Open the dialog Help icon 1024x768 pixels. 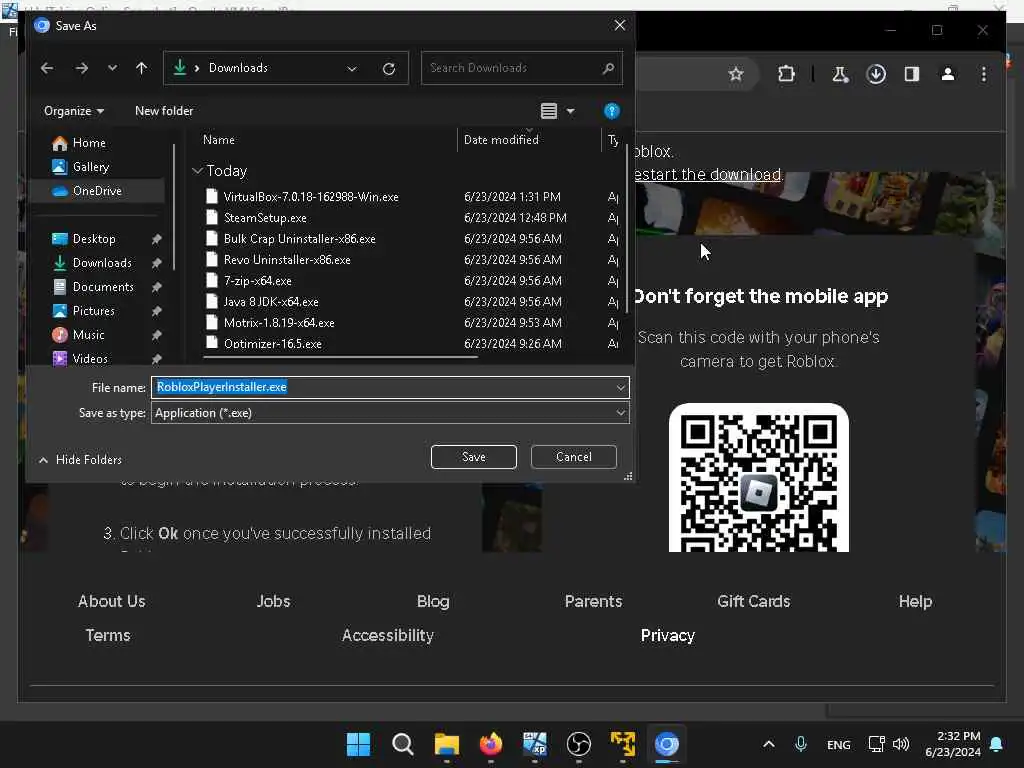click(611, 111)
